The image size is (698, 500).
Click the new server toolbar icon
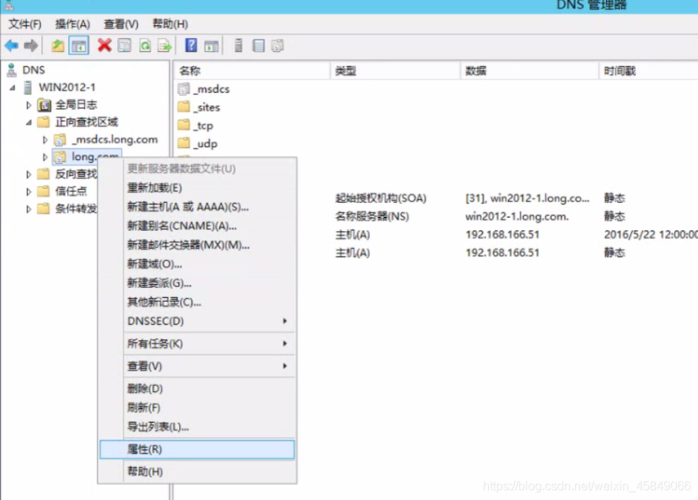point(239,45)
